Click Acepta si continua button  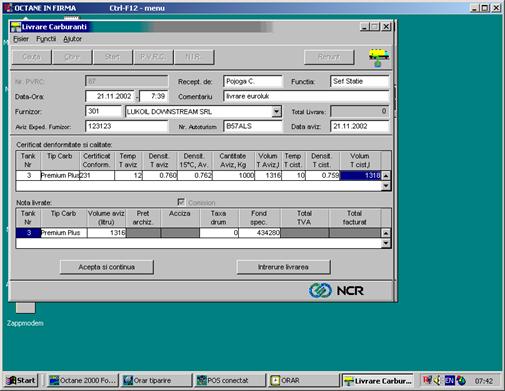click(107, 267)
